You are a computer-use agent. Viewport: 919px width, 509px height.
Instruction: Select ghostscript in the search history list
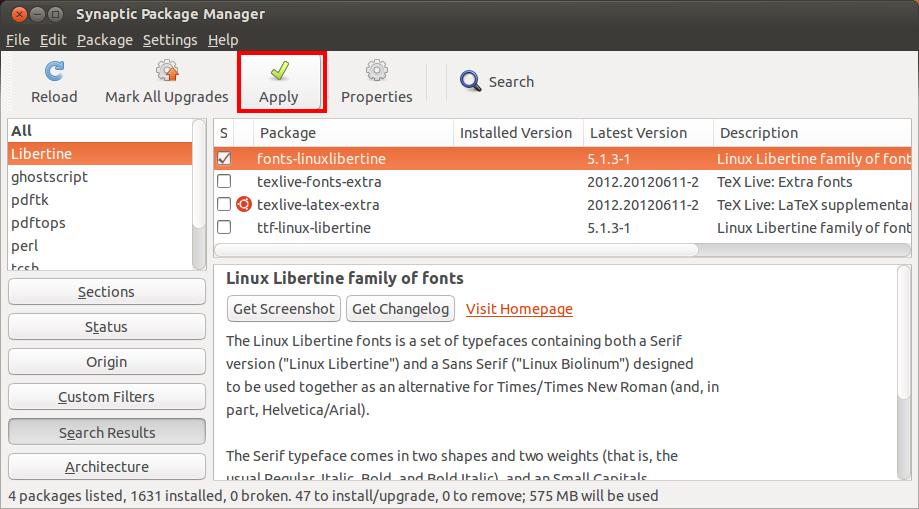coord(50,177)
